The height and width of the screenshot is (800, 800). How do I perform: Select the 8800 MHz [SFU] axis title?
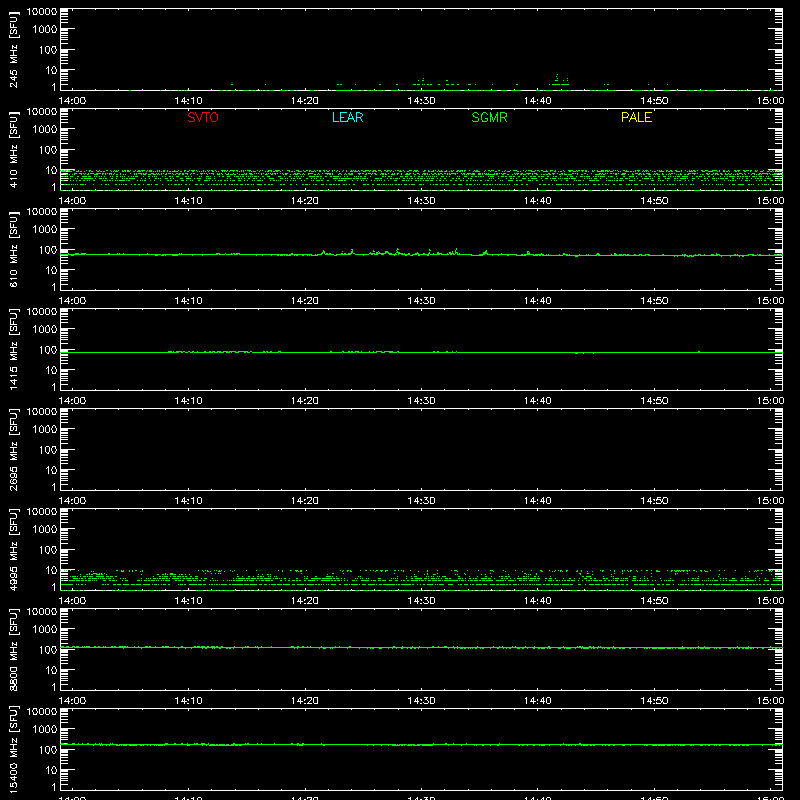tap(13, 649)
